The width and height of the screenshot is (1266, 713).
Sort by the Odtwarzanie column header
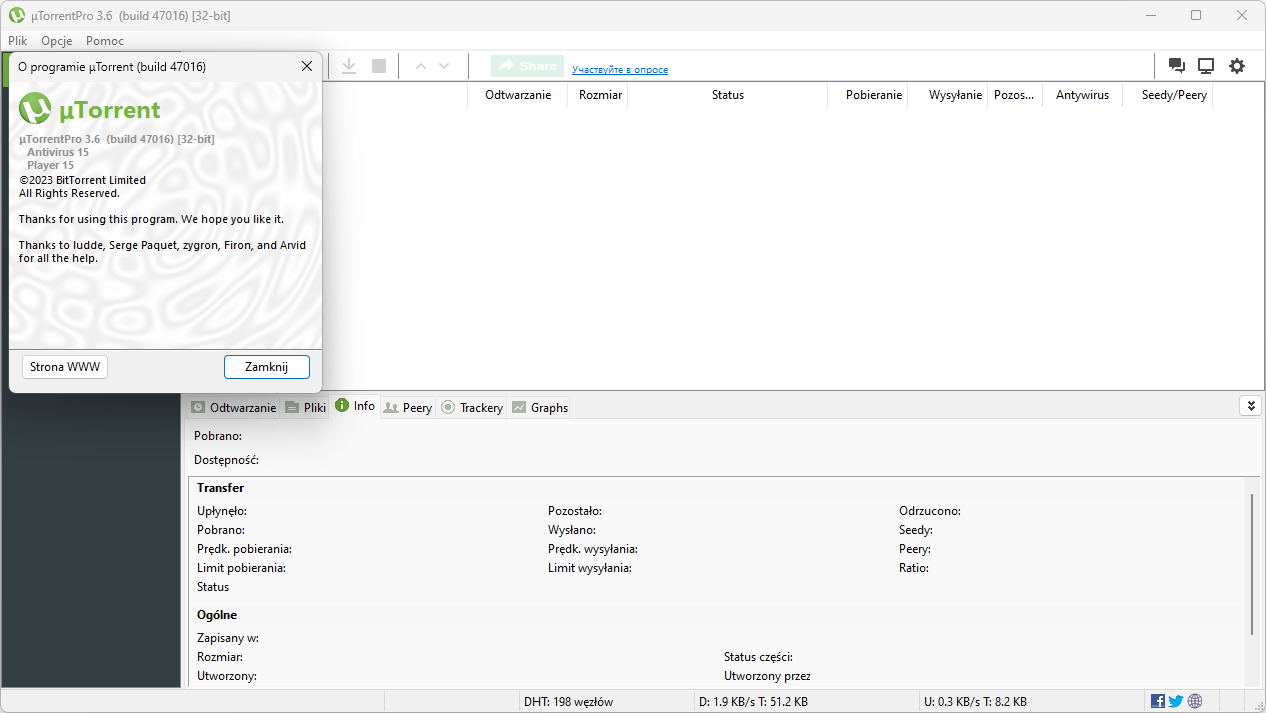pos(517,95)
